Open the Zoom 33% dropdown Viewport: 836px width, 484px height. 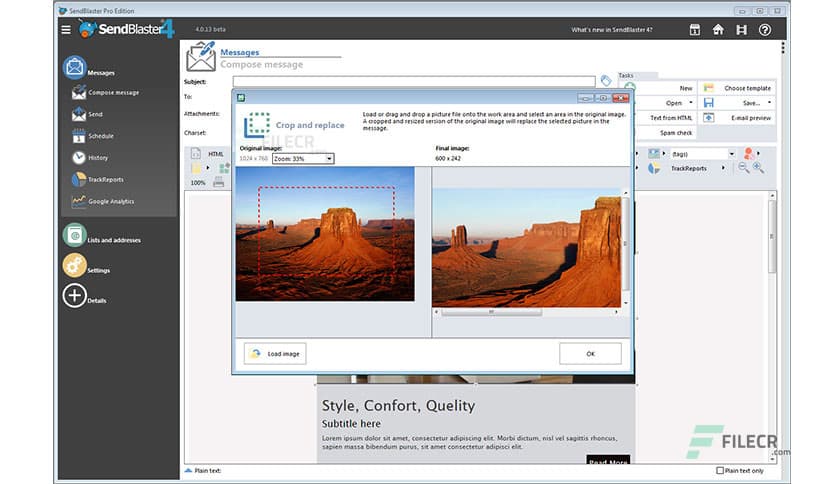(x=303, y=158)
